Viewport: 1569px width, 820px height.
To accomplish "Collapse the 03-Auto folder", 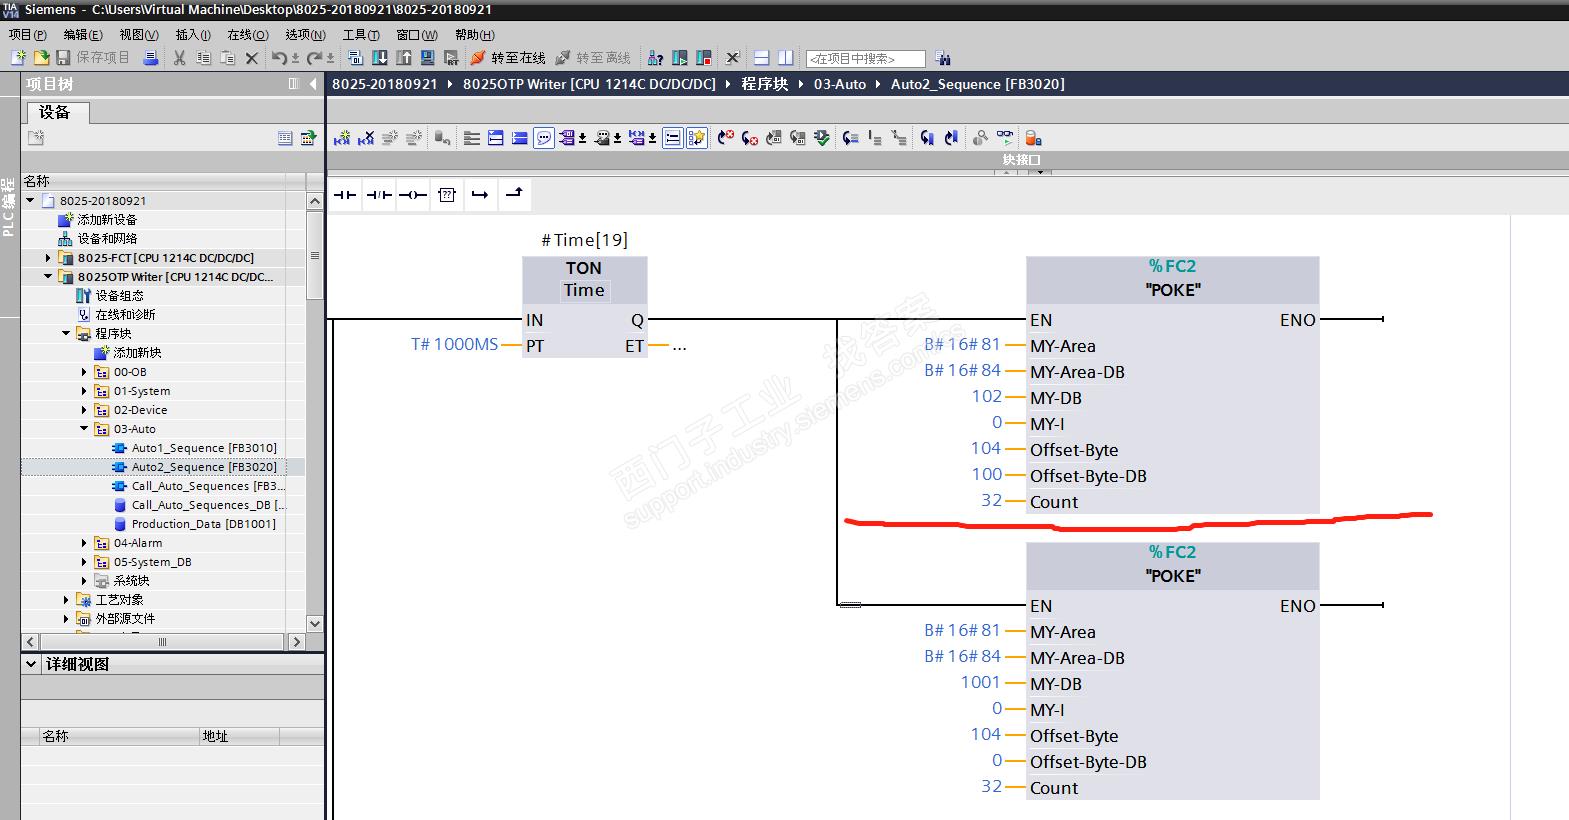I will tap(84, 429).
